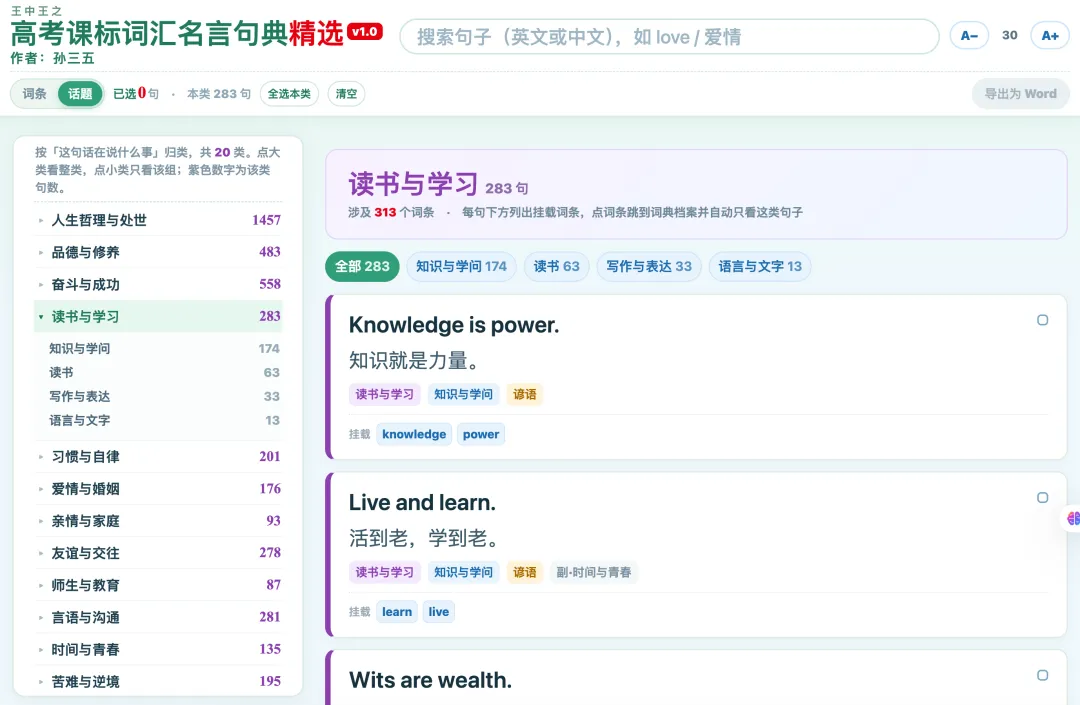Select 读书 subcategory in sidebar
This screenshot has width=1080, height=705.
click(164, 372)
